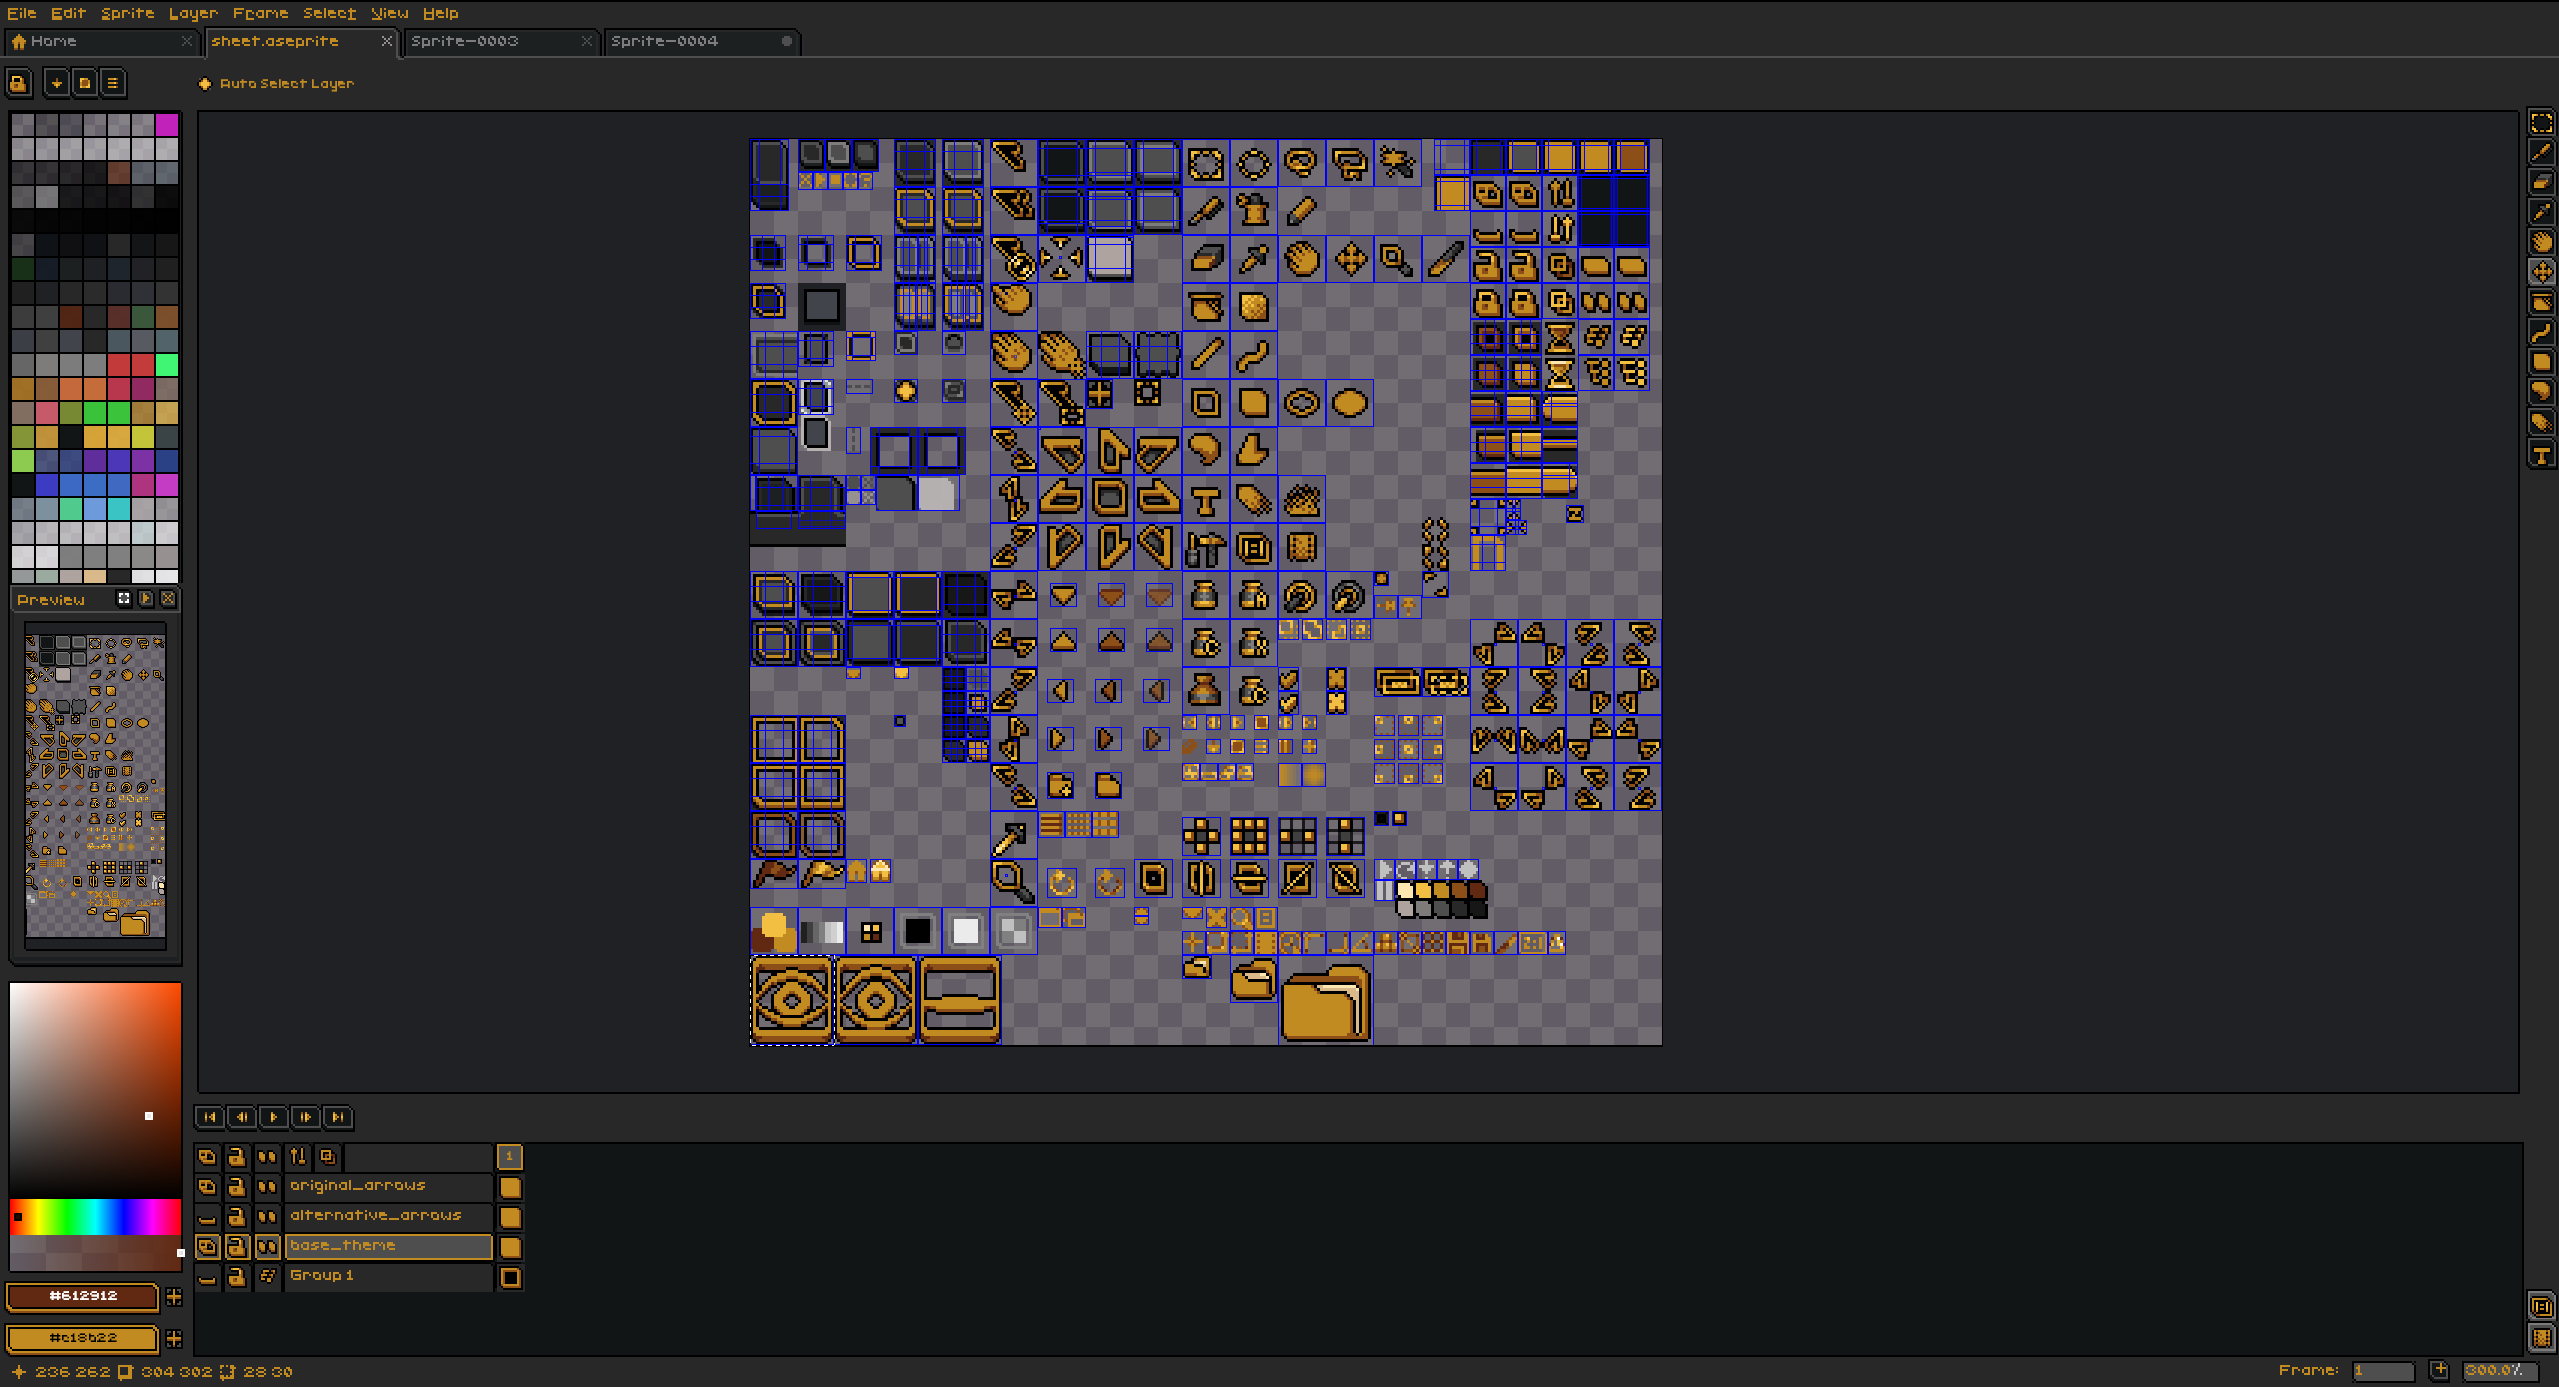Select the Rectangular Marquee tool
Image resolution: width=2559 pixels, height=1387 pixels.
[2541, 123]
